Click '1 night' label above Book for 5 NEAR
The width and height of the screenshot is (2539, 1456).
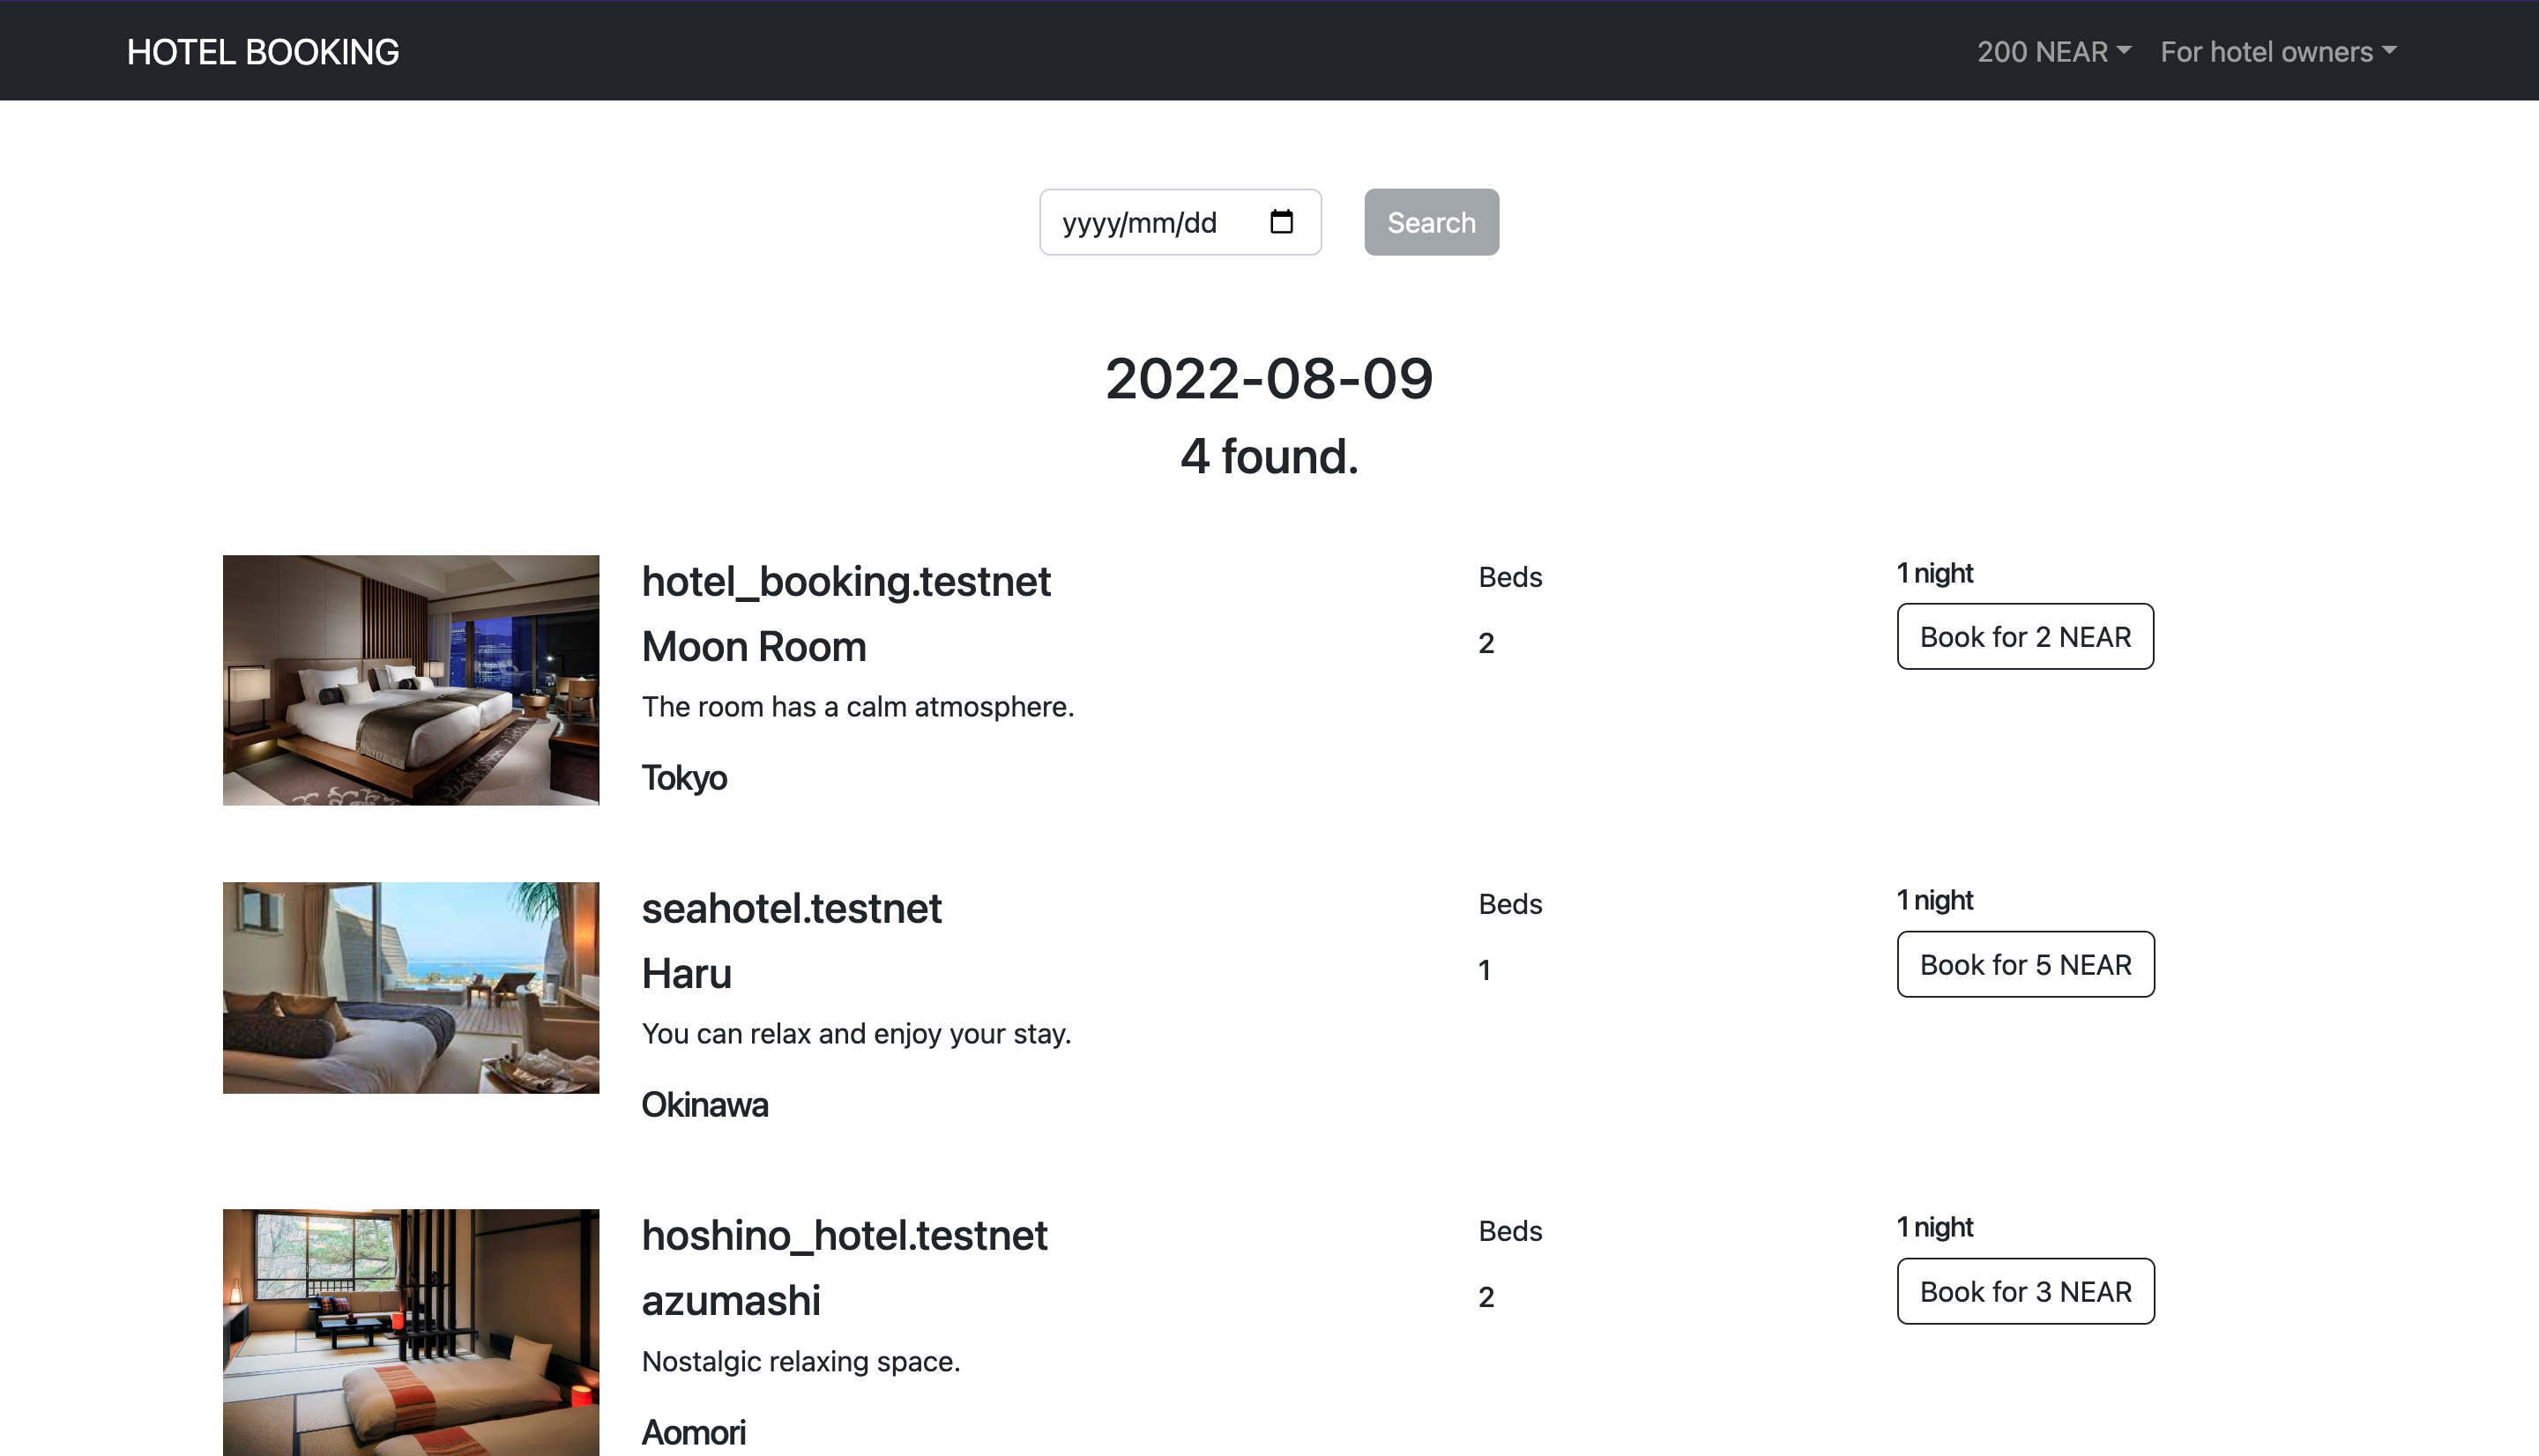point(1935,900)
